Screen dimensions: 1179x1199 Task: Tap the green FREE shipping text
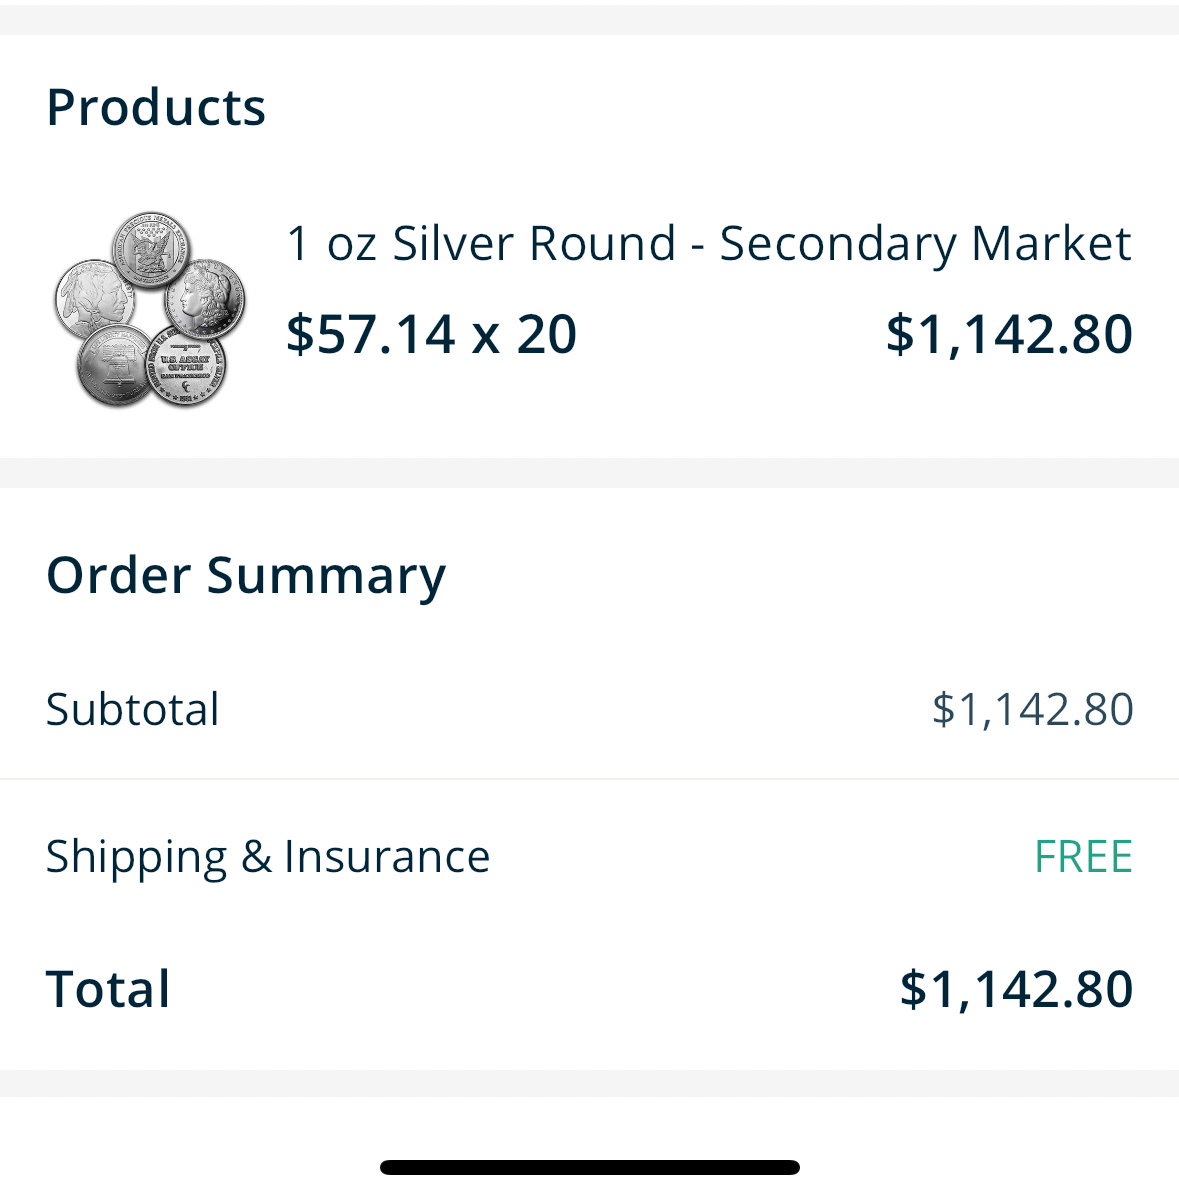pyautogui.click(x=1082, y=857)
